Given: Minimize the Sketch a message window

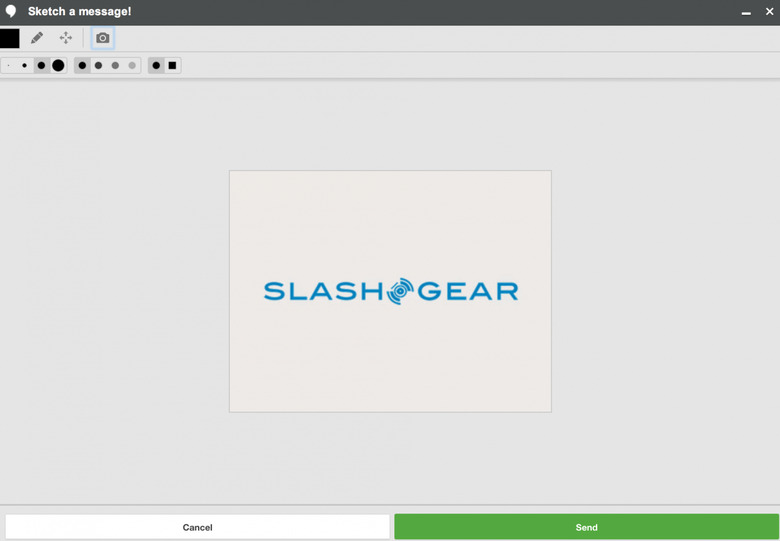Looking at the screenshot, I should coord(746,12).
